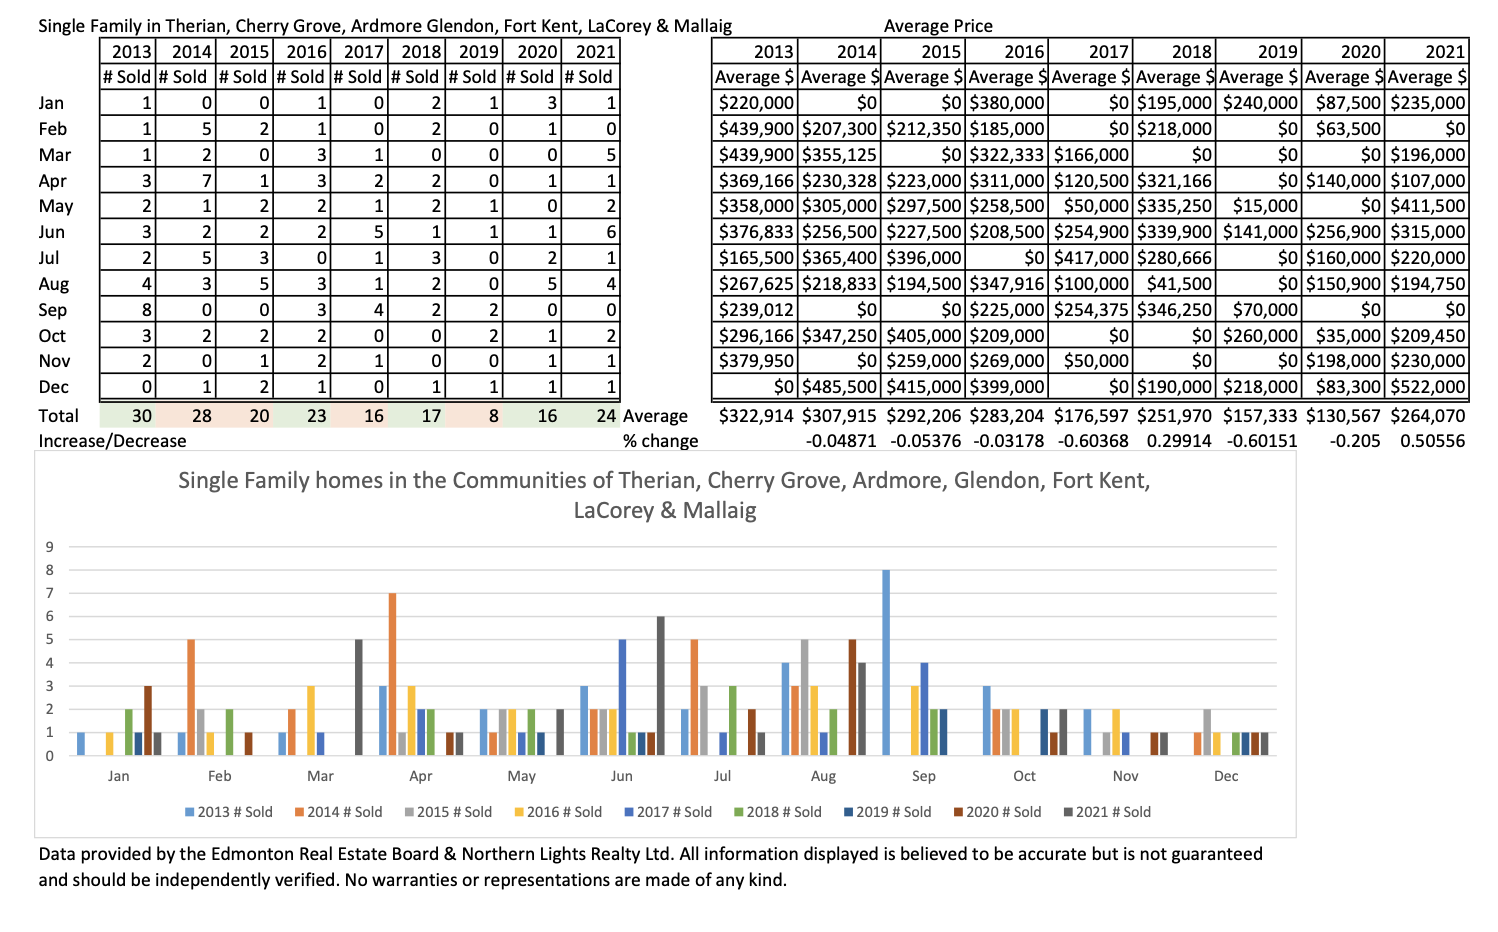This screenshot has height=932, width=1498.
Task: Click the $264,070 average cell
Action: click(x=1426, y=416)
